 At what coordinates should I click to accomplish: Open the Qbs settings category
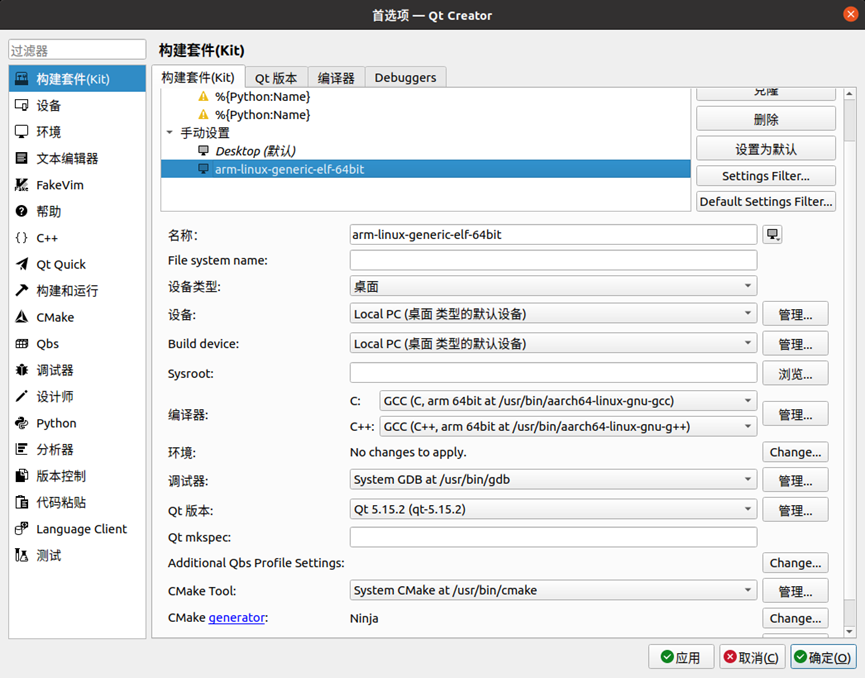(x=47, y=344)
